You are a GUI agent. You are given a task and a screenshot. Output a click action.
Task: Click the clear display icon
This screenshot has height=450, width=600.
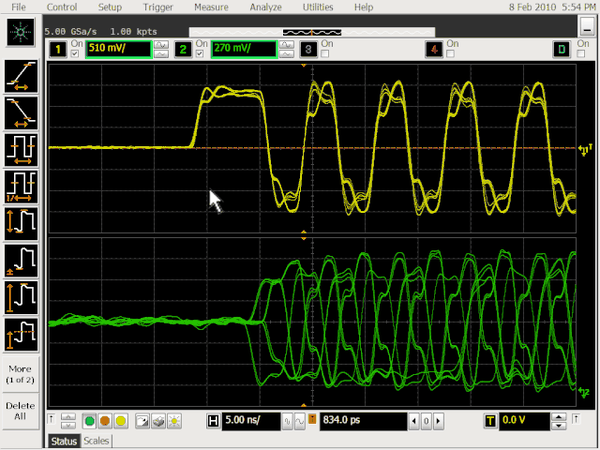pyautogui.click(x=142, y=421)
